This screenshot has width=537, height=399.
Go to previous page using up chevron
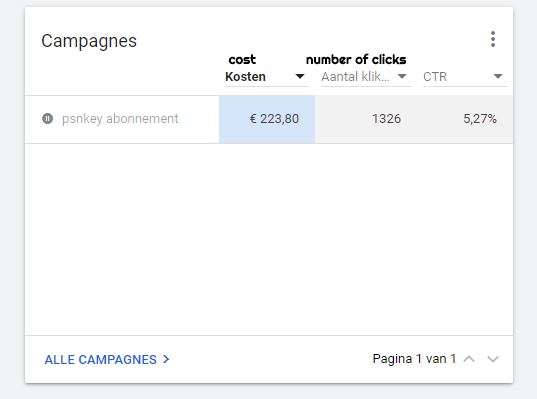pos(469,359)
